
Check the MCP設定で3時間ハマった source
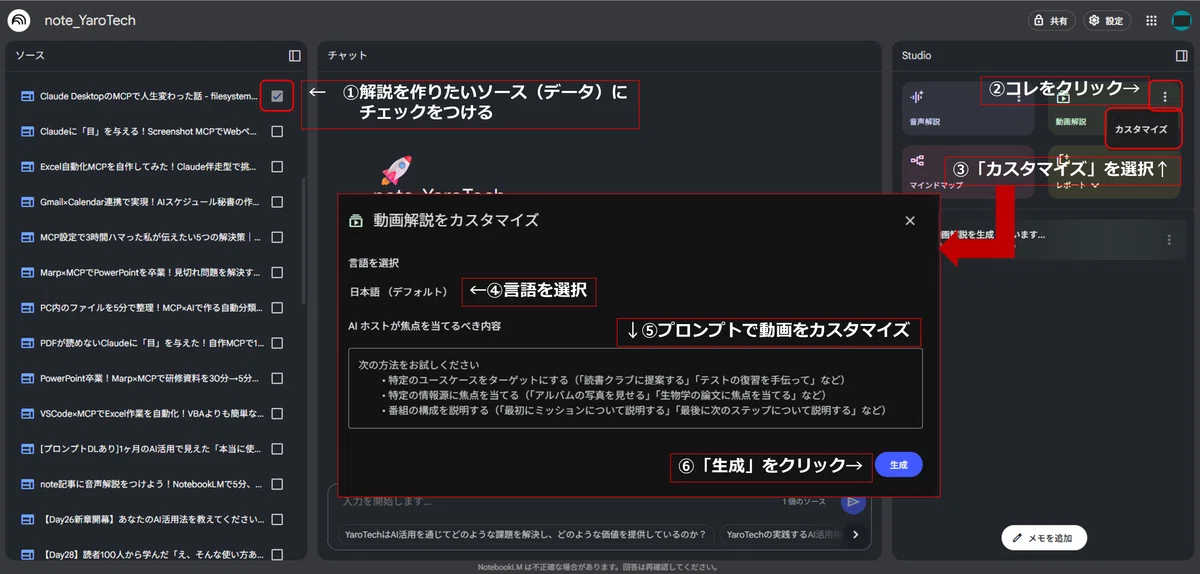coord(277,238)
